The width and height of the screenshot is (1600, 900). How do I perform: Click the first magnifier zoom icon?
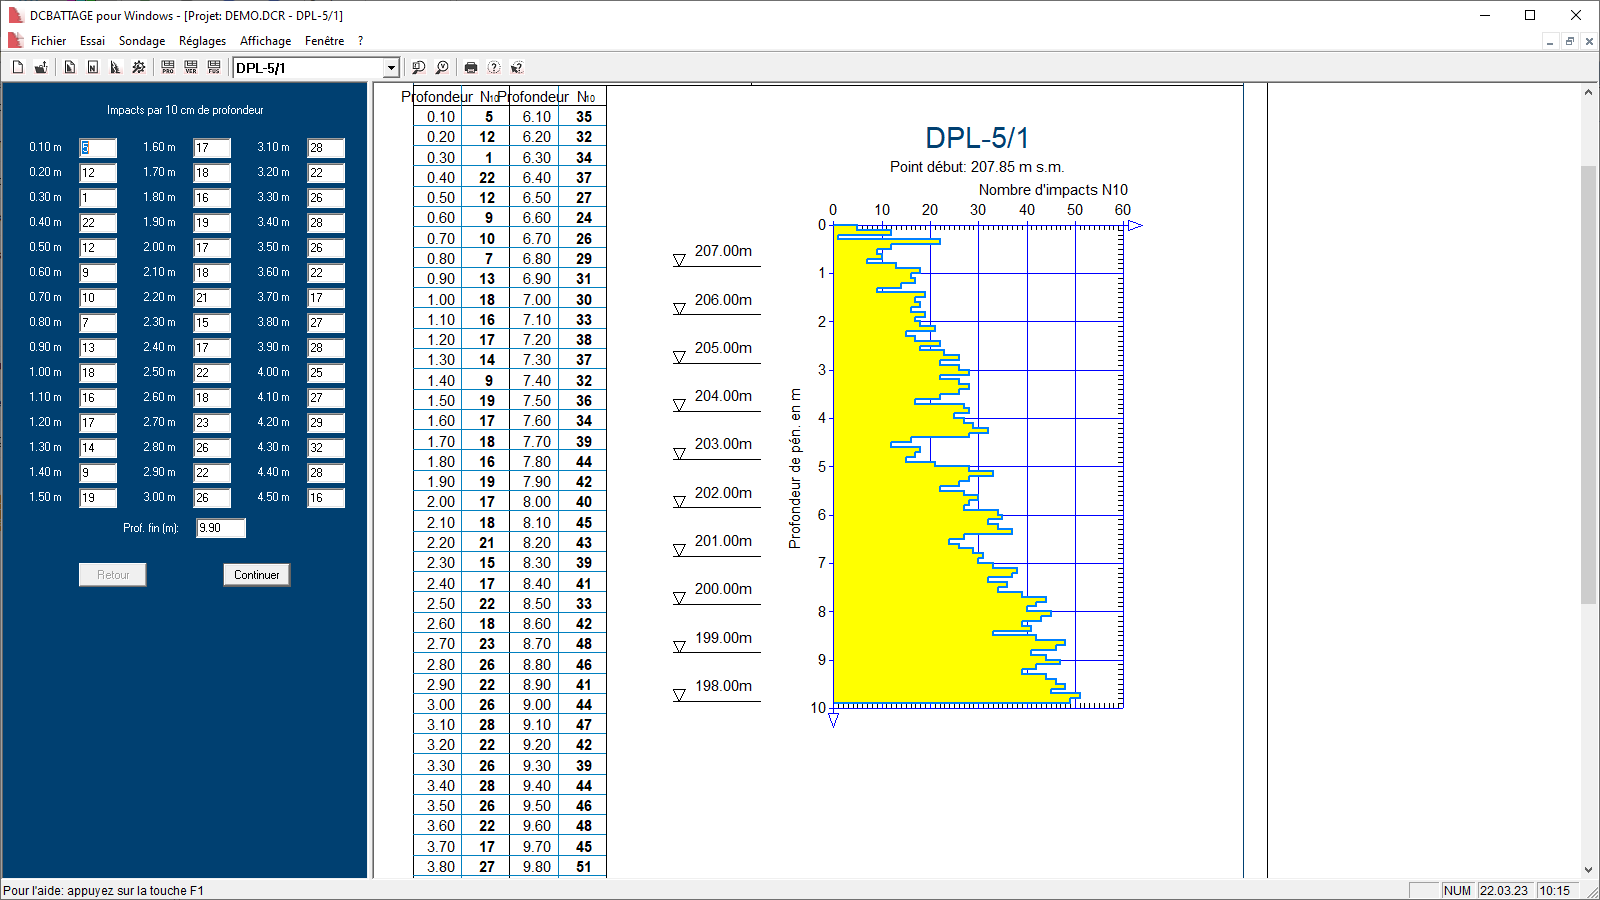[419, 67]
